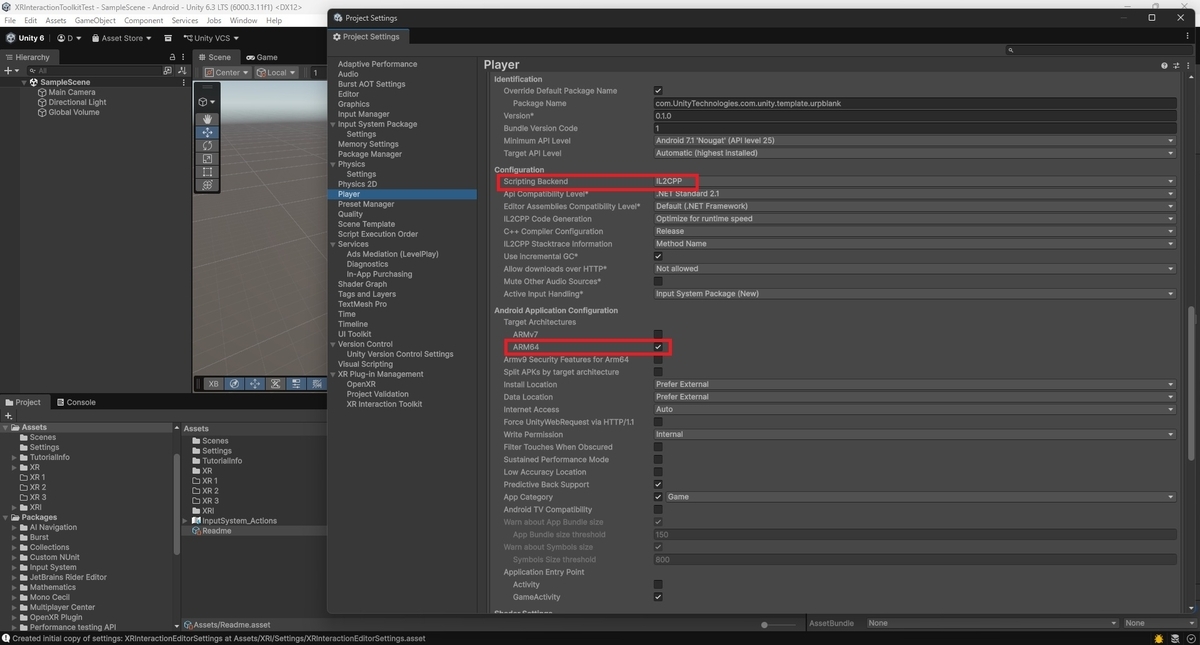Open the Scripting Backend dropdown
This screenshot has width=1200, height=645.
[x=914, y=181]
